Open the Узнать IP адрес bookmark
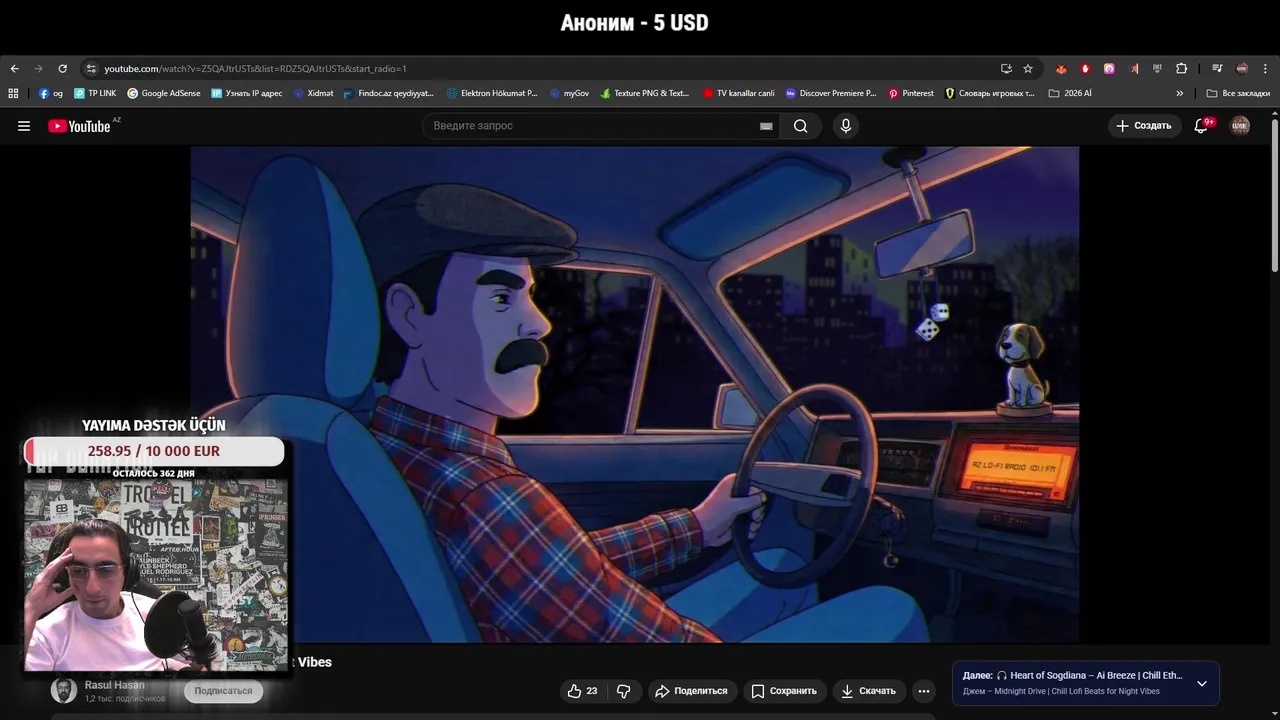Image resolution: width=1280 pixels, height=720 pixels. 246,93
